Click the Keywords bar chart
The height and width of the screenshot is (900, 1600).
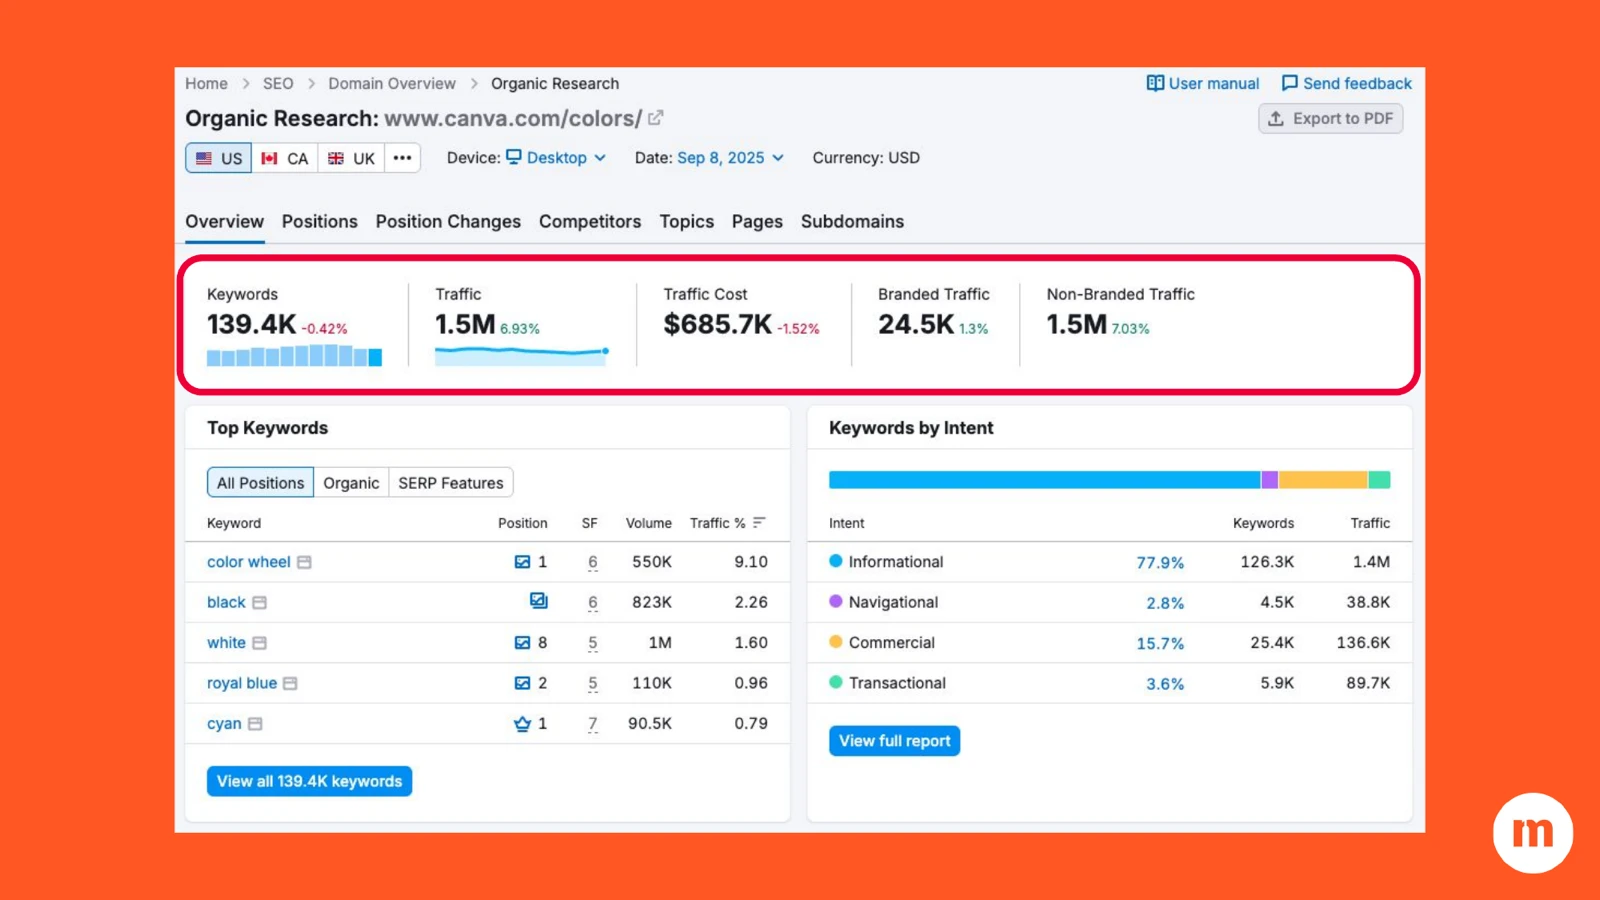[294, 355]
